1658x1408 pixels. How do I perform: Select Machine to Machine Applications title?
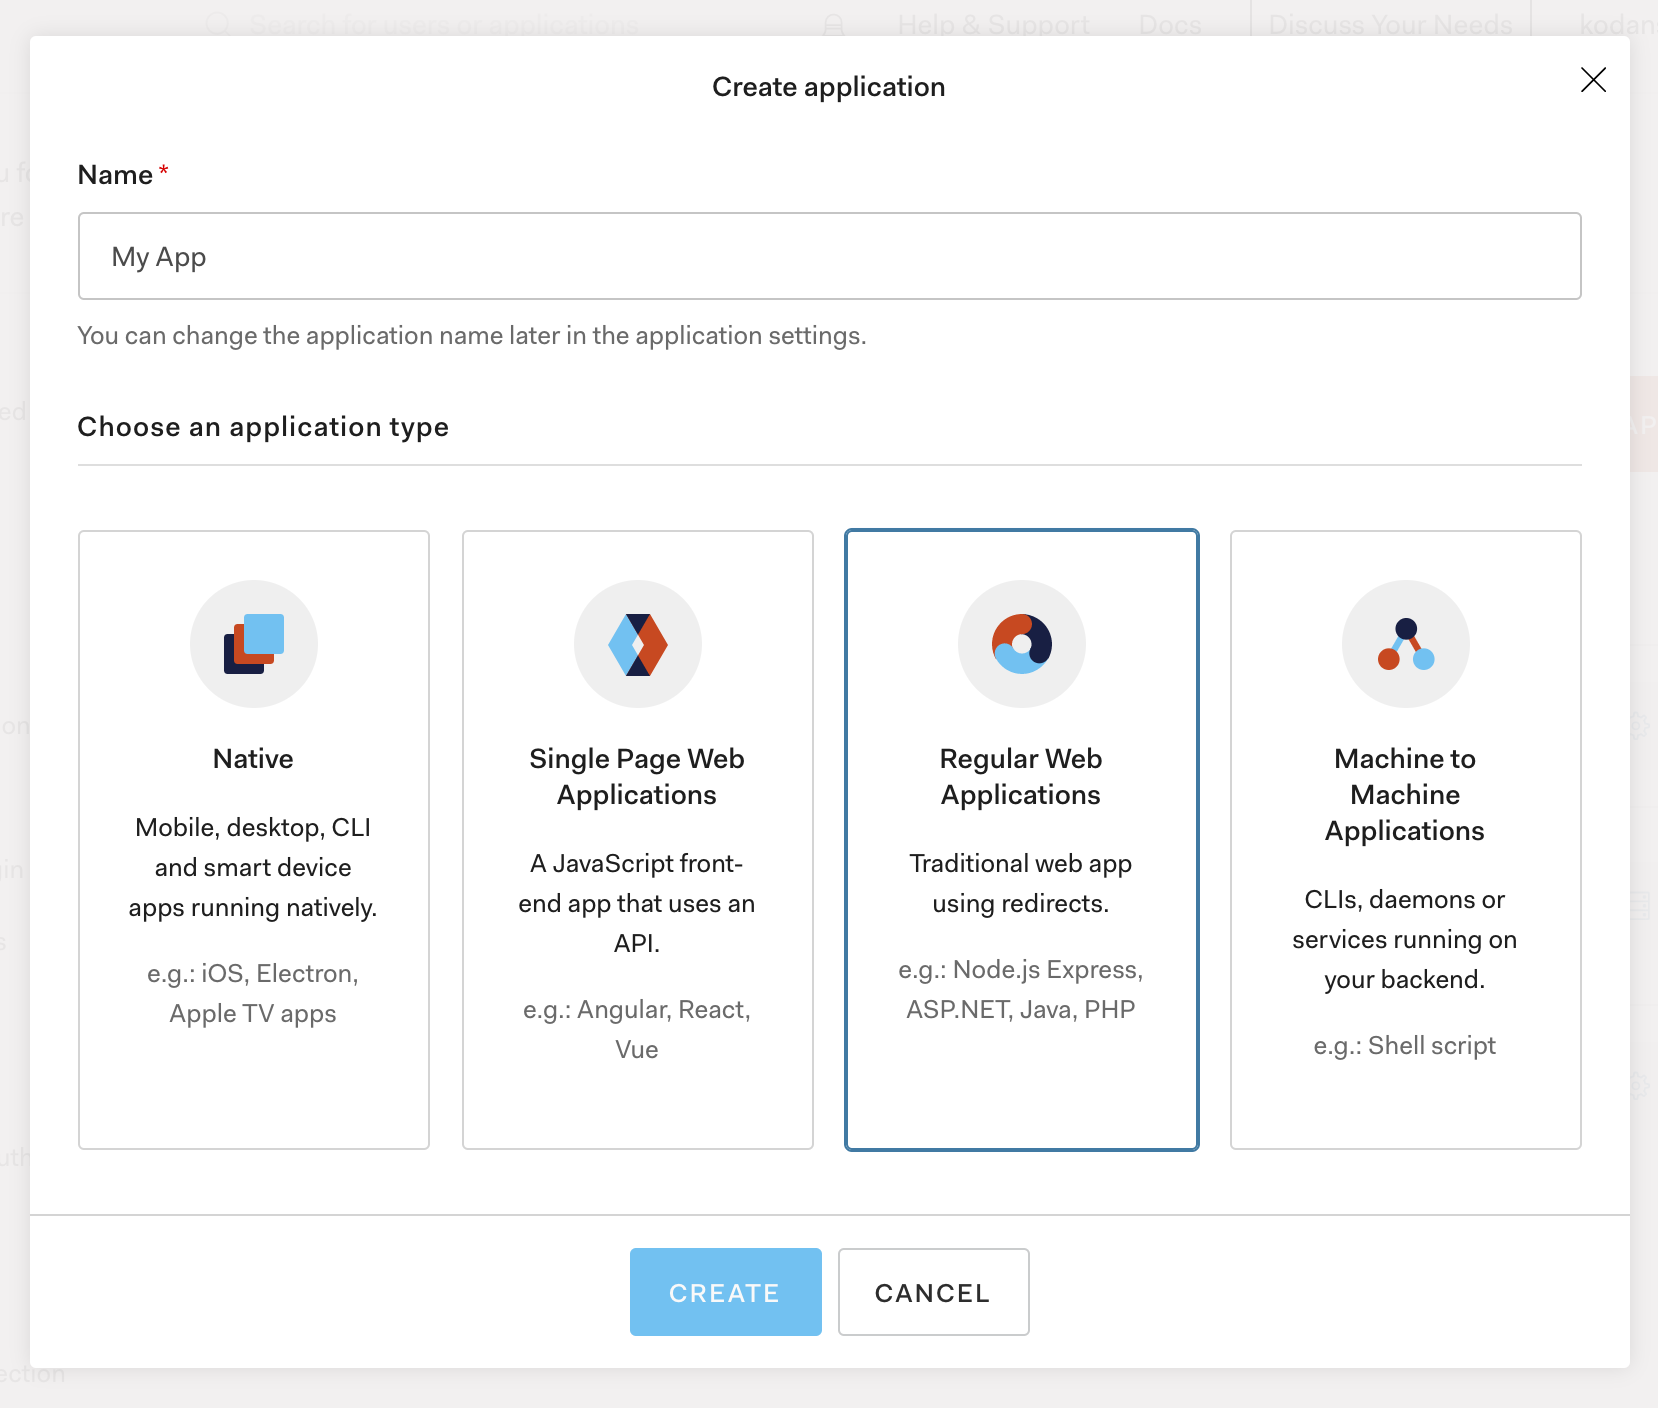[x=1405, y=795]
